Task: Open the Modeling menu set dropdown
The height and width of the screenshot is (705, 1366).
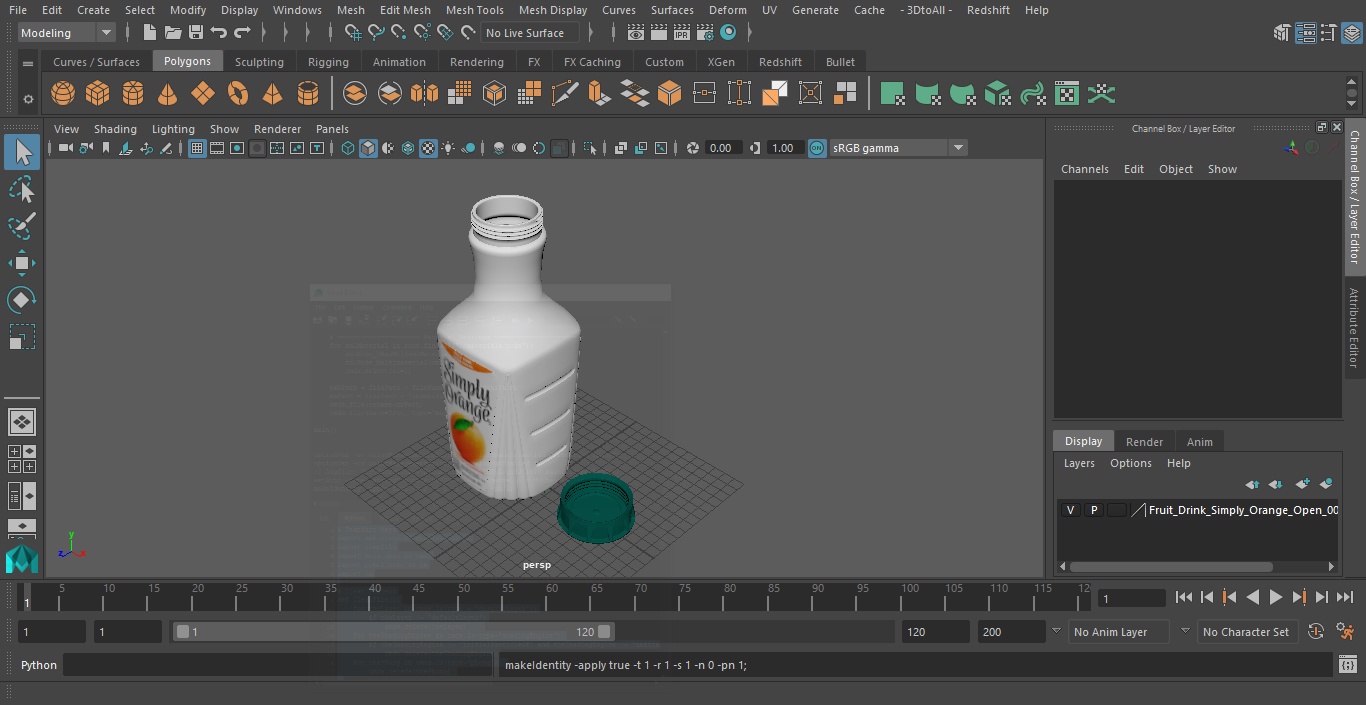Action: (67, 33)
